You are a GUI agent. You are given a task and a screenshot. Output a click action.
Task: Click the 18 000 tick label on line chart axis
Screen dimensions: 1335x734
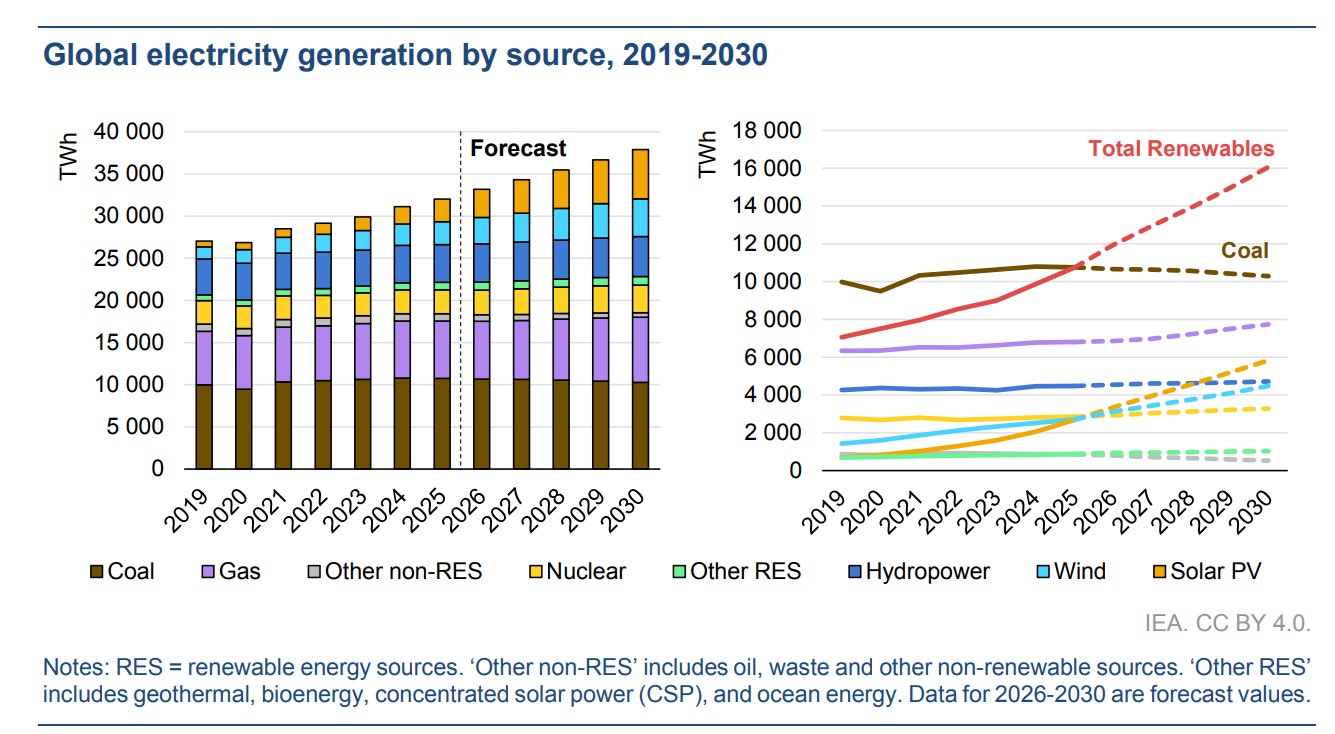pos(767,131)
